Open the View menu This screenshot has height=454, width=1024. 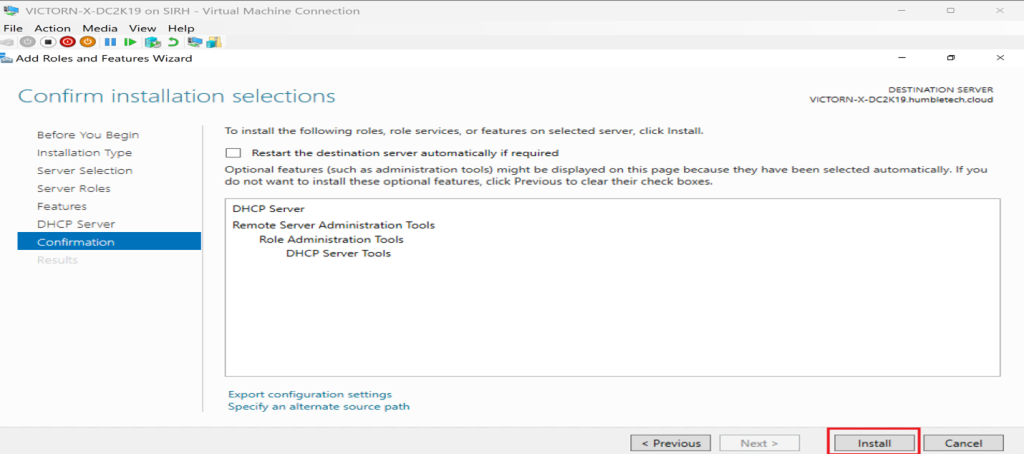coord(142,28)
